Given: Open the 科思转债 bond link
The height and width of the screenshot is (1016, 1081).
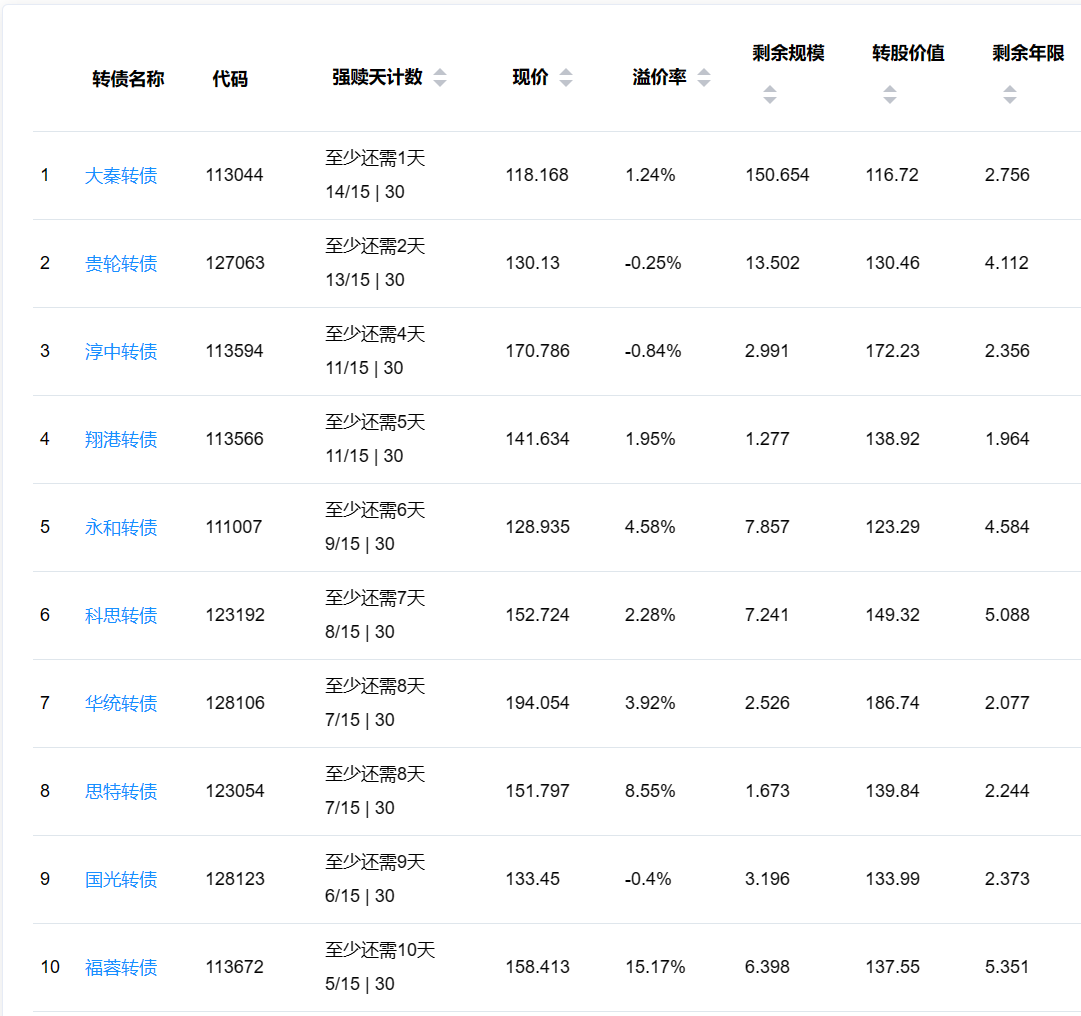Looking at the screenshot, I should (121, 616).
